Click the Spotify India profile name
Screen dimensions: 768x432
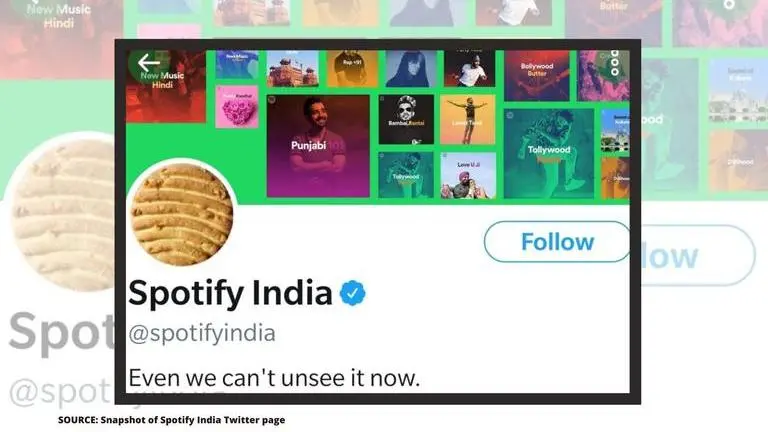(x=230, y=293)
